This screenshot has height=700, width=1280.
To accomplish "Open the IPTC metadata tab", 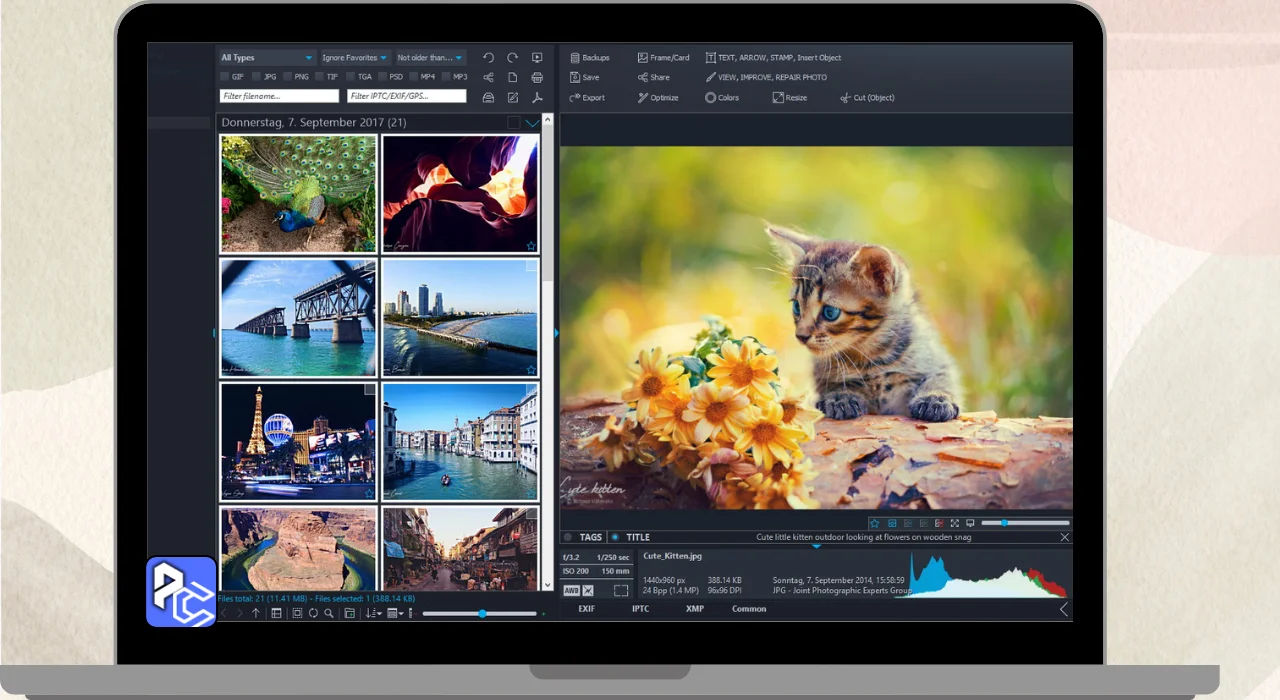I will tap(640, 609).
